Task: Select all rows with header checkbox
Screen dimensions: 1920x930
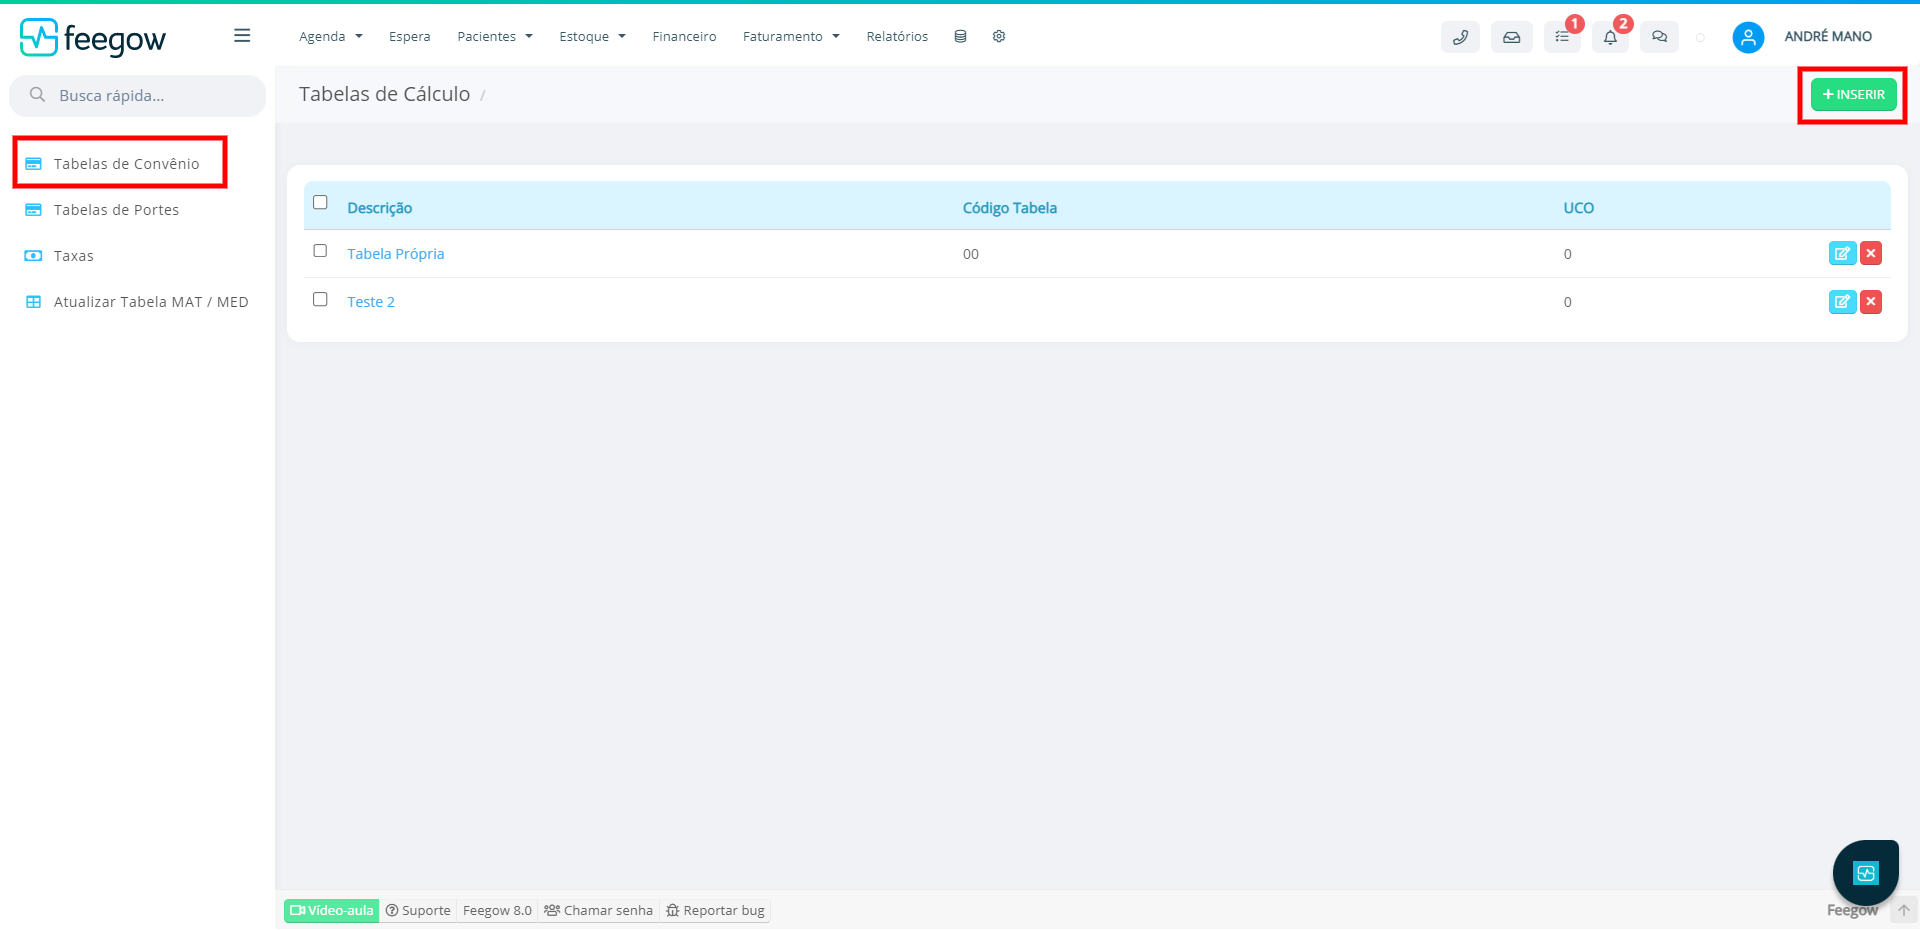Action: [x=320, y=202]
